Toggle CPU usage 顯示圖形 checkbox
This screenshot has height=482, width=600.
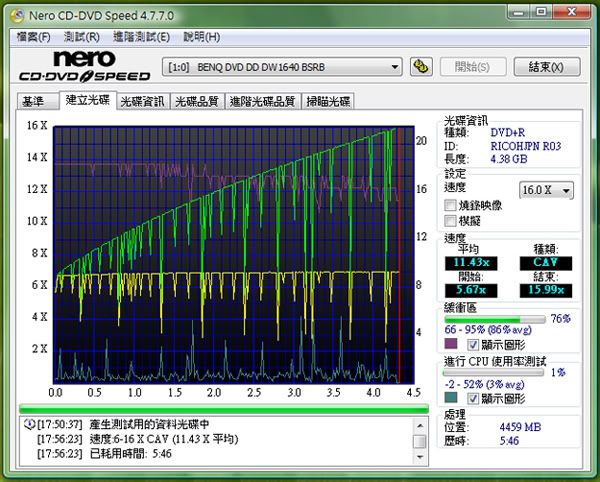pyautogui.click(x=472, y=399)
